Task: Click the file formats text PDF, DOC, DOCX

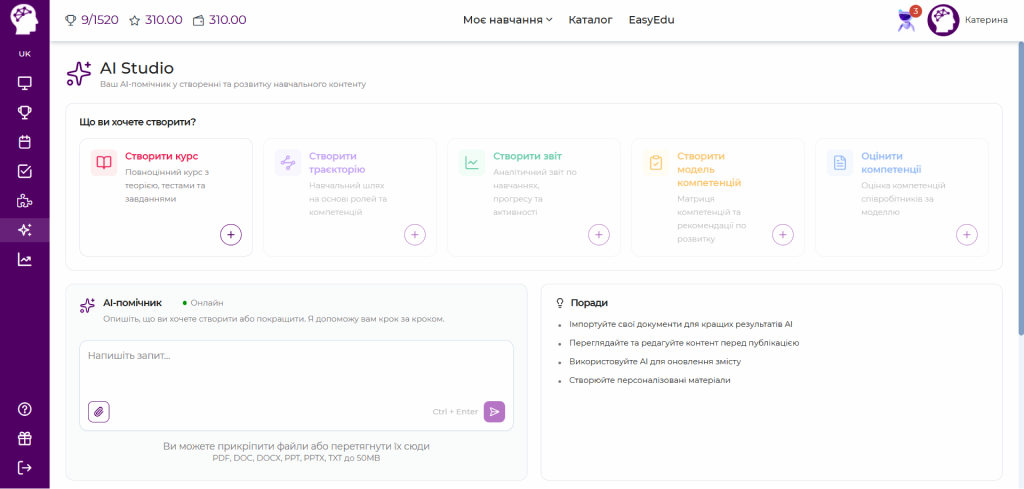Action: [296, 458]
